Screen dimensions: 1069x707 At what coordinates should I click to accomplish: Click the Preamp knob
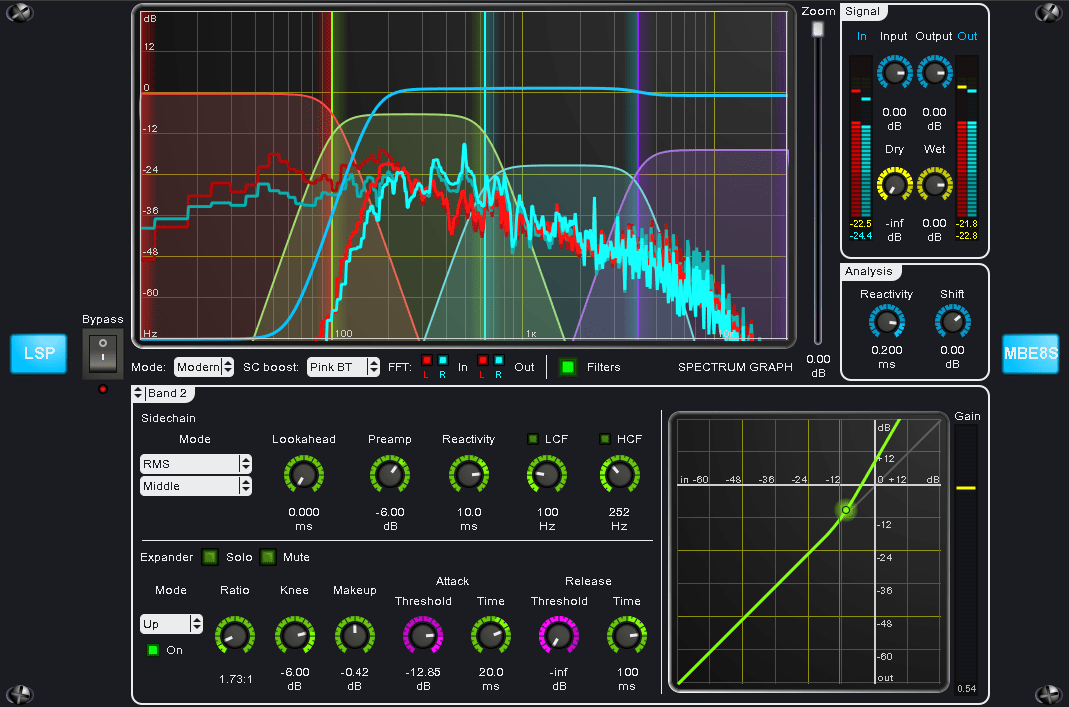pos(390,475)
